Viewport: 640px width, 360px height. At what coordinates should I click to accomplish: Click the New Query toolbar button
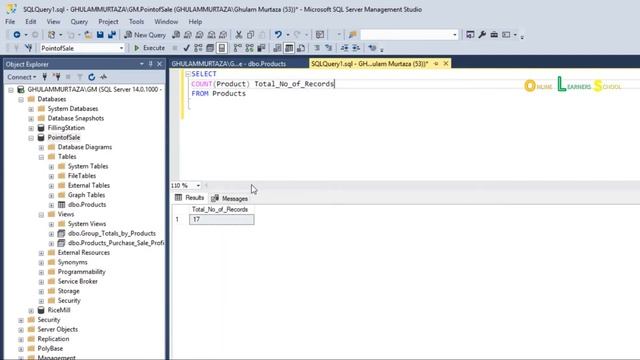(x=145, y=35)
